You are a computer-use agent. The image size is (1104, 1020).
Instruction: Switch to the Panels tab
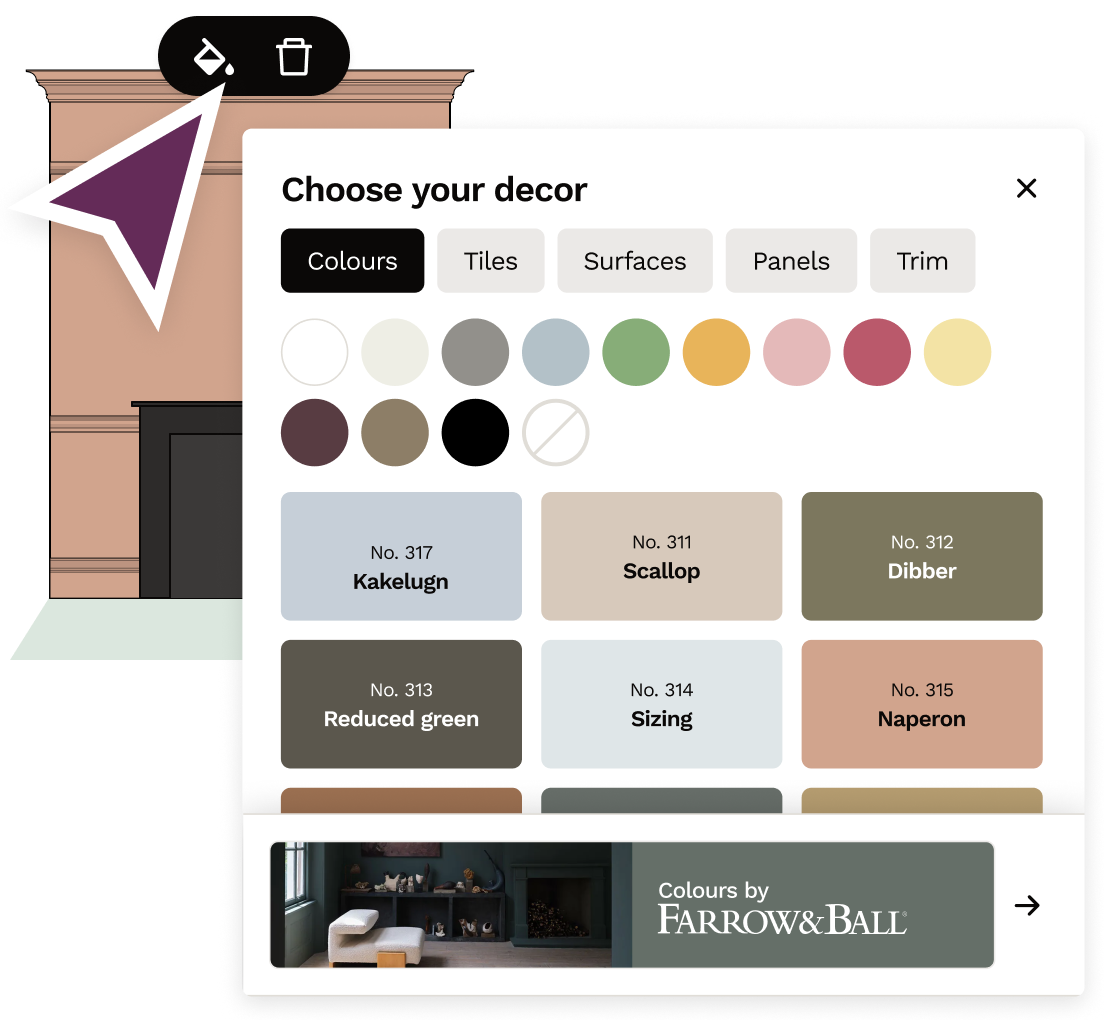791,260
